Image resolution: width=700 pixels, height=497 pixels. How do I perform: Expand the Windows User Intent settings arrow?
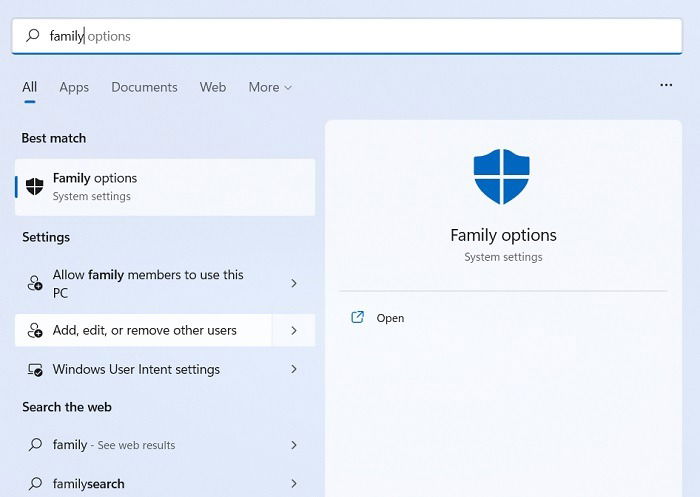pyautogui.click(x=294, y=369)
